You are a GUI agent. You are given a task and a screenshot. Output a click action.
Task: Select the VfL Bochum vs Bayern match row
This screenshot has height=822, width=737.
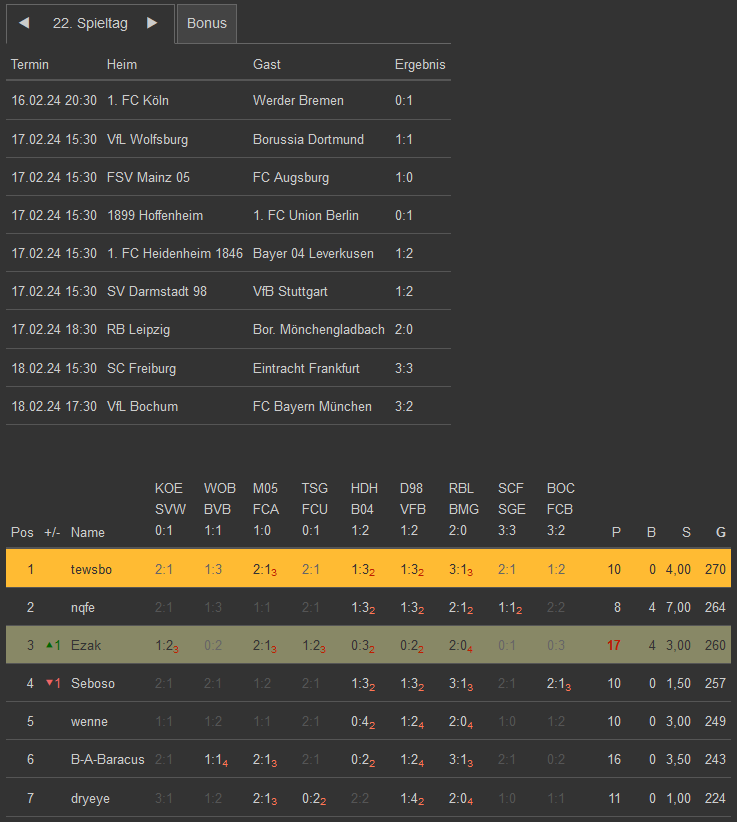point(228,406)
